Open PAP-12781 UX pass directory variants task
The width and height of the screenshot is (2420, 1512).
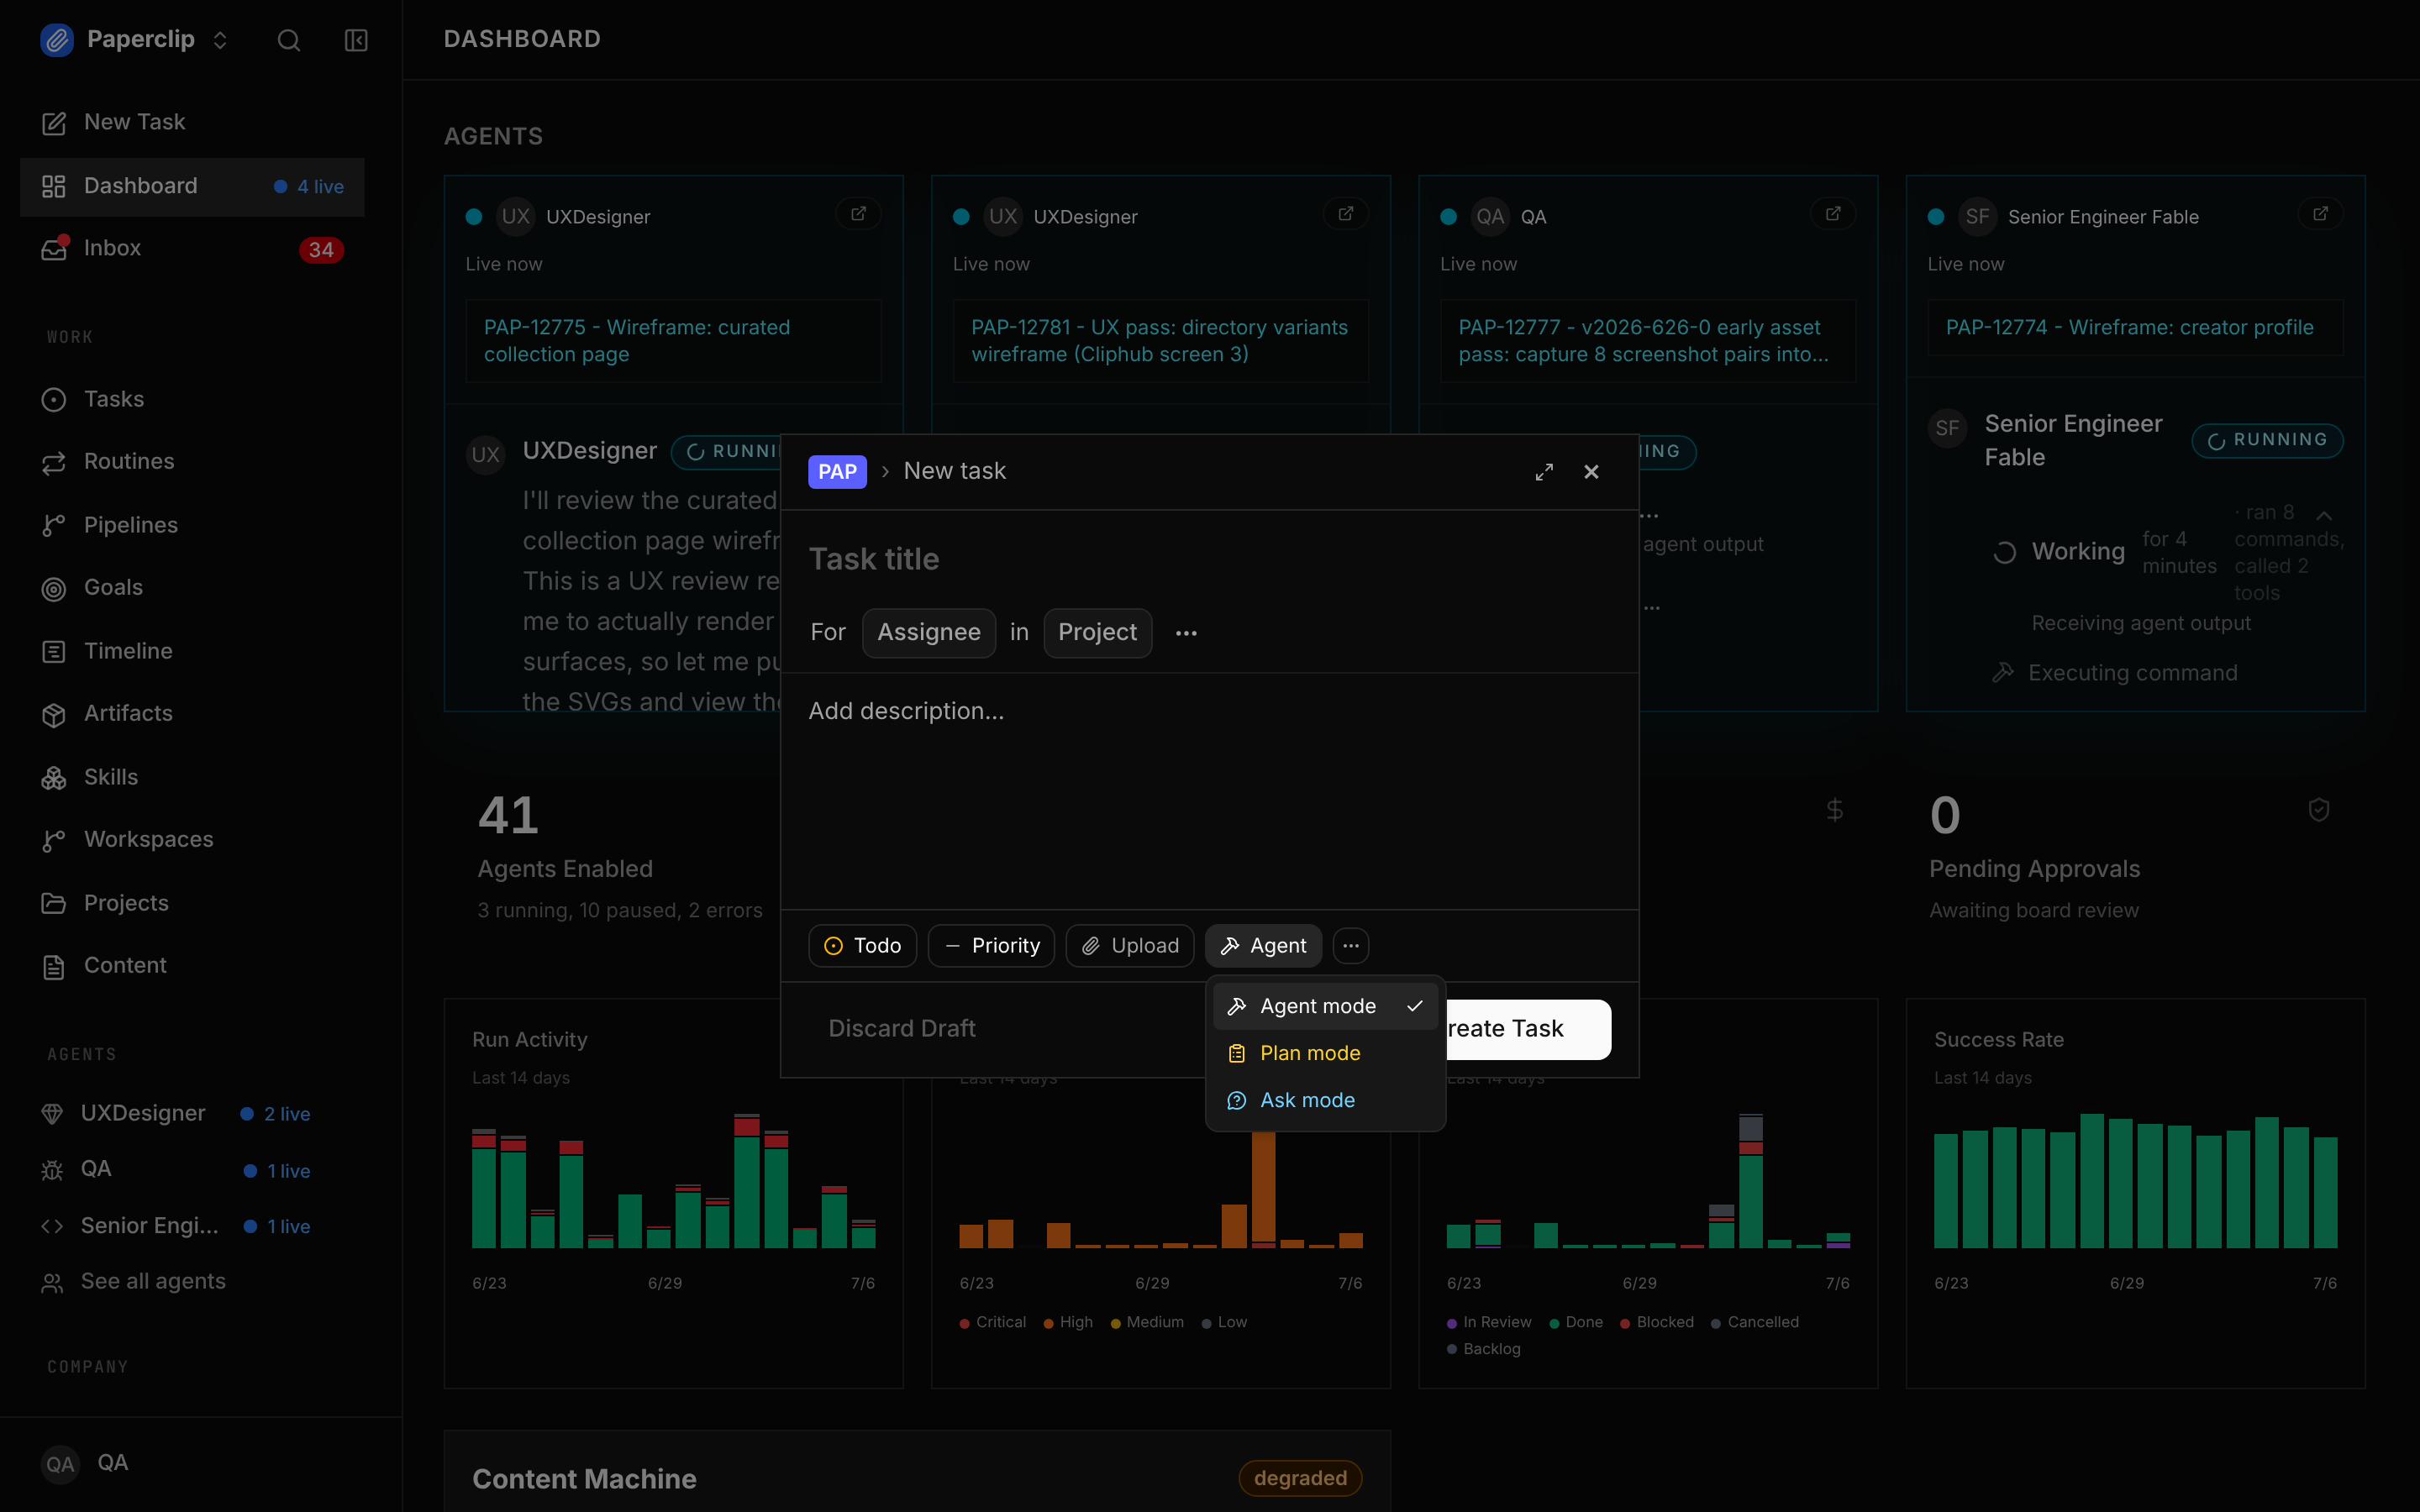1160,341
